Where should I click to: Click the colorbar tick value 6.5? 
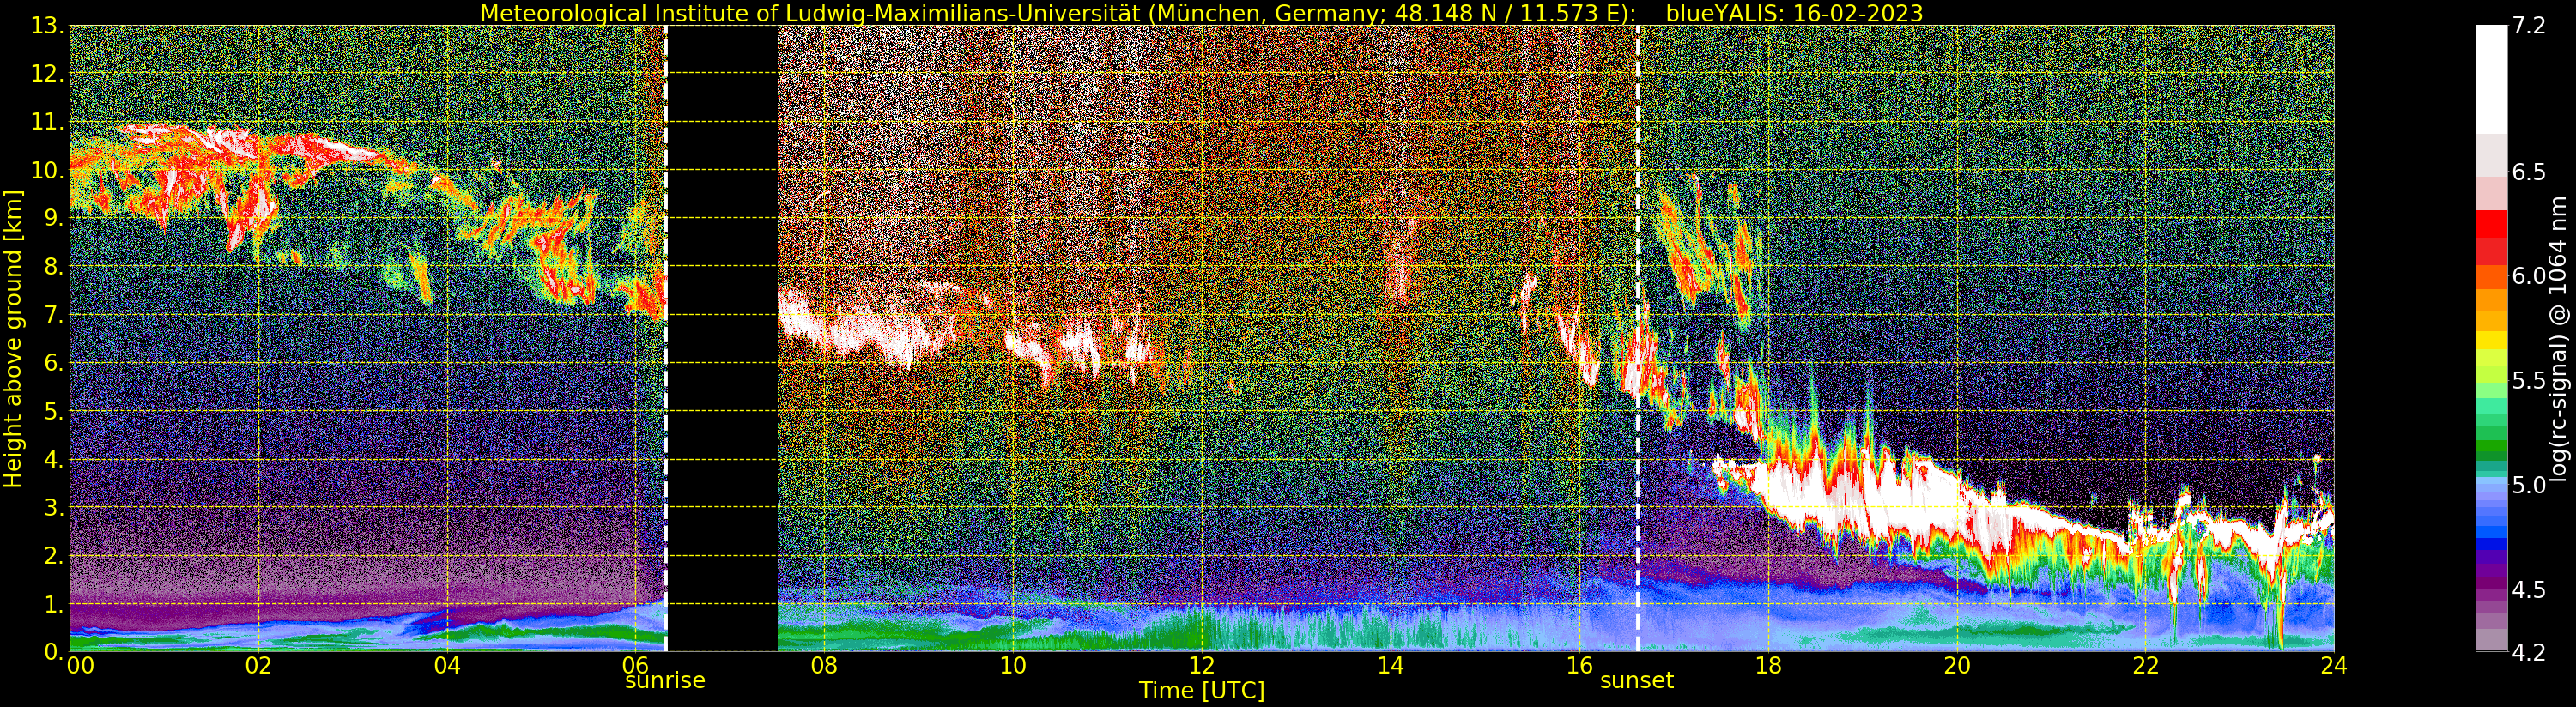[2529, 172]
